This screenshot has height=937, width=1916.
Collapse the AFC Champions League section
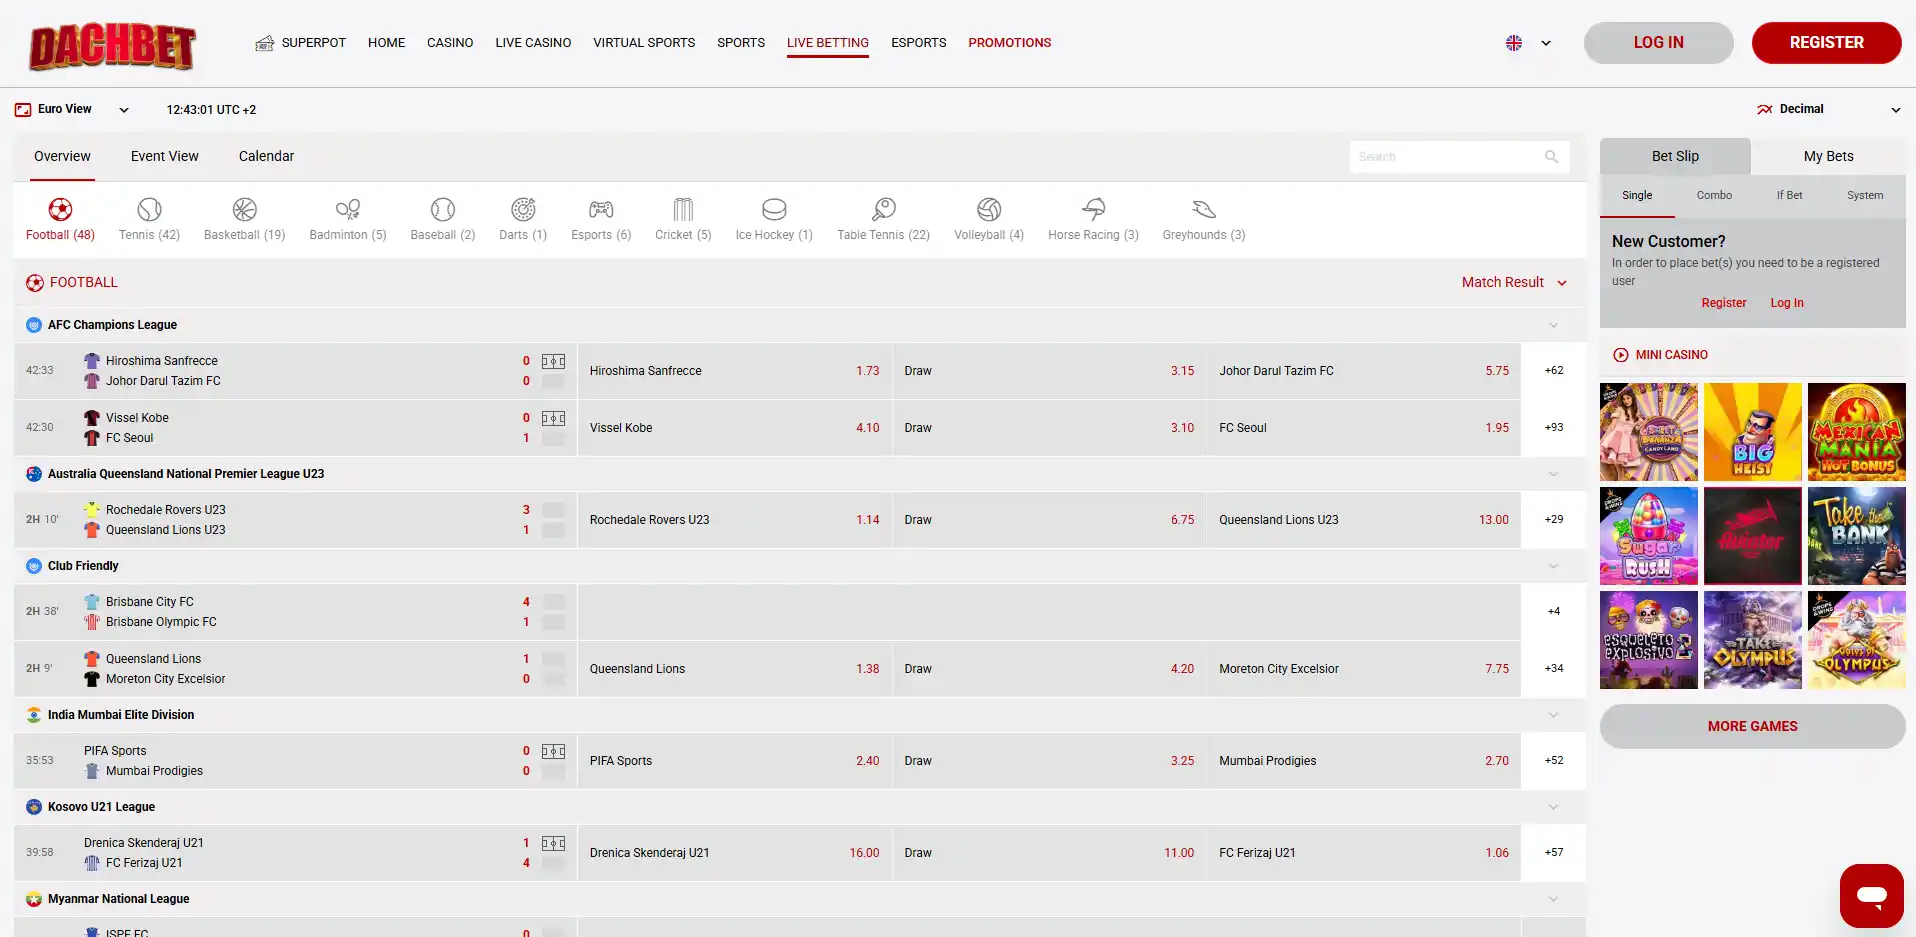[1553, 325]
